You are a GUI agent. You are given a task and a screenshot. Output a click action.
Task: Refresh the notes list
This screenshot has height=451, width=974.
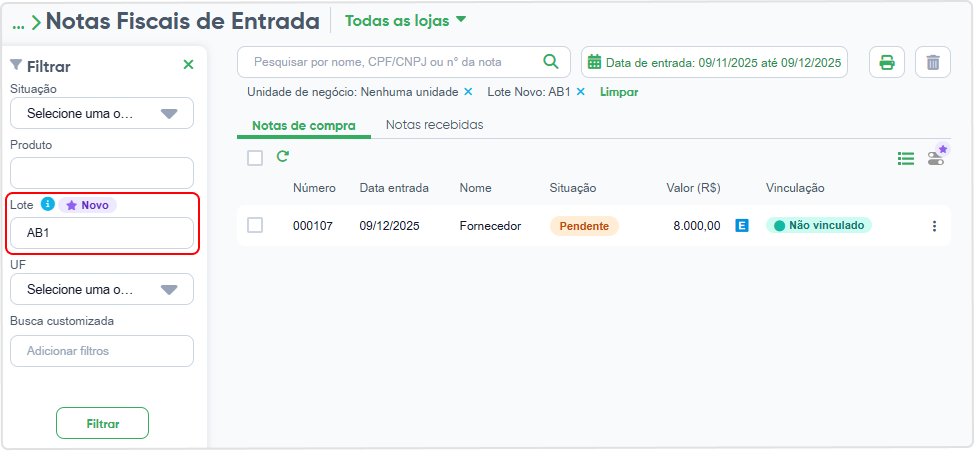coord(283,157)
